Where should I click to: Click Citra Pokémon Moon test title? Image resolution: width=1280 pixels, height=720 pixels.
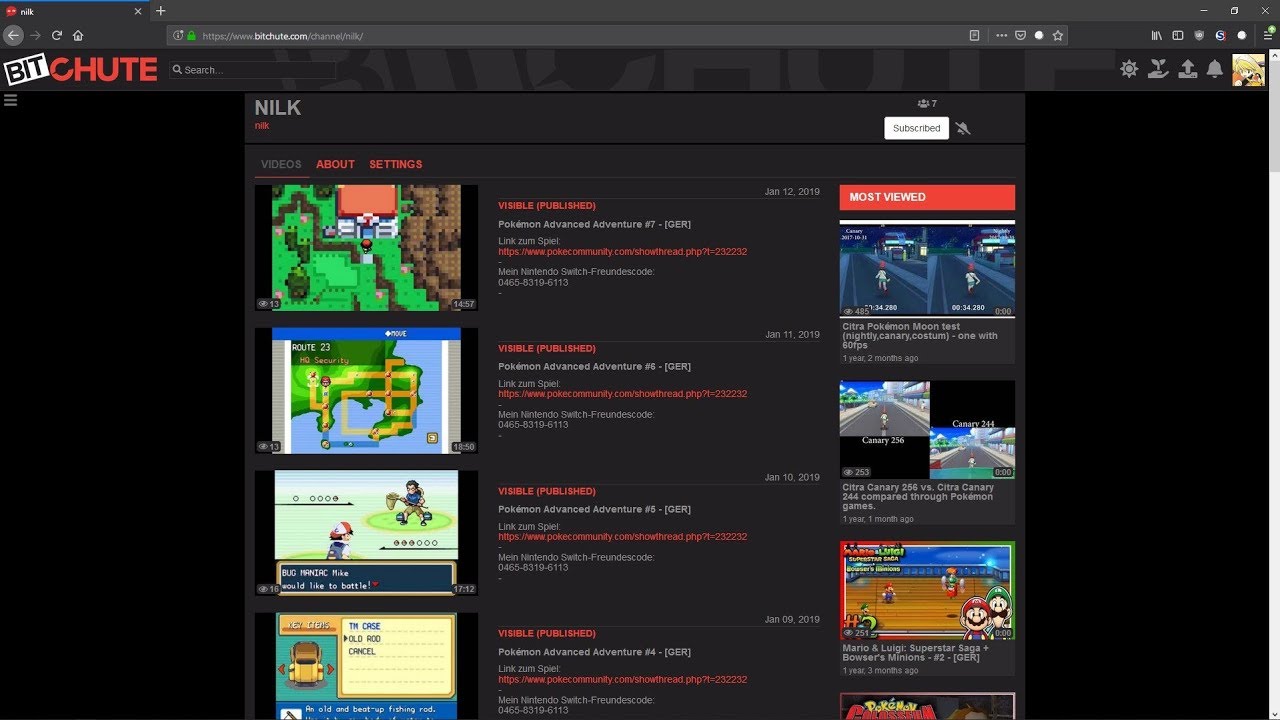[x=920, y=336]
